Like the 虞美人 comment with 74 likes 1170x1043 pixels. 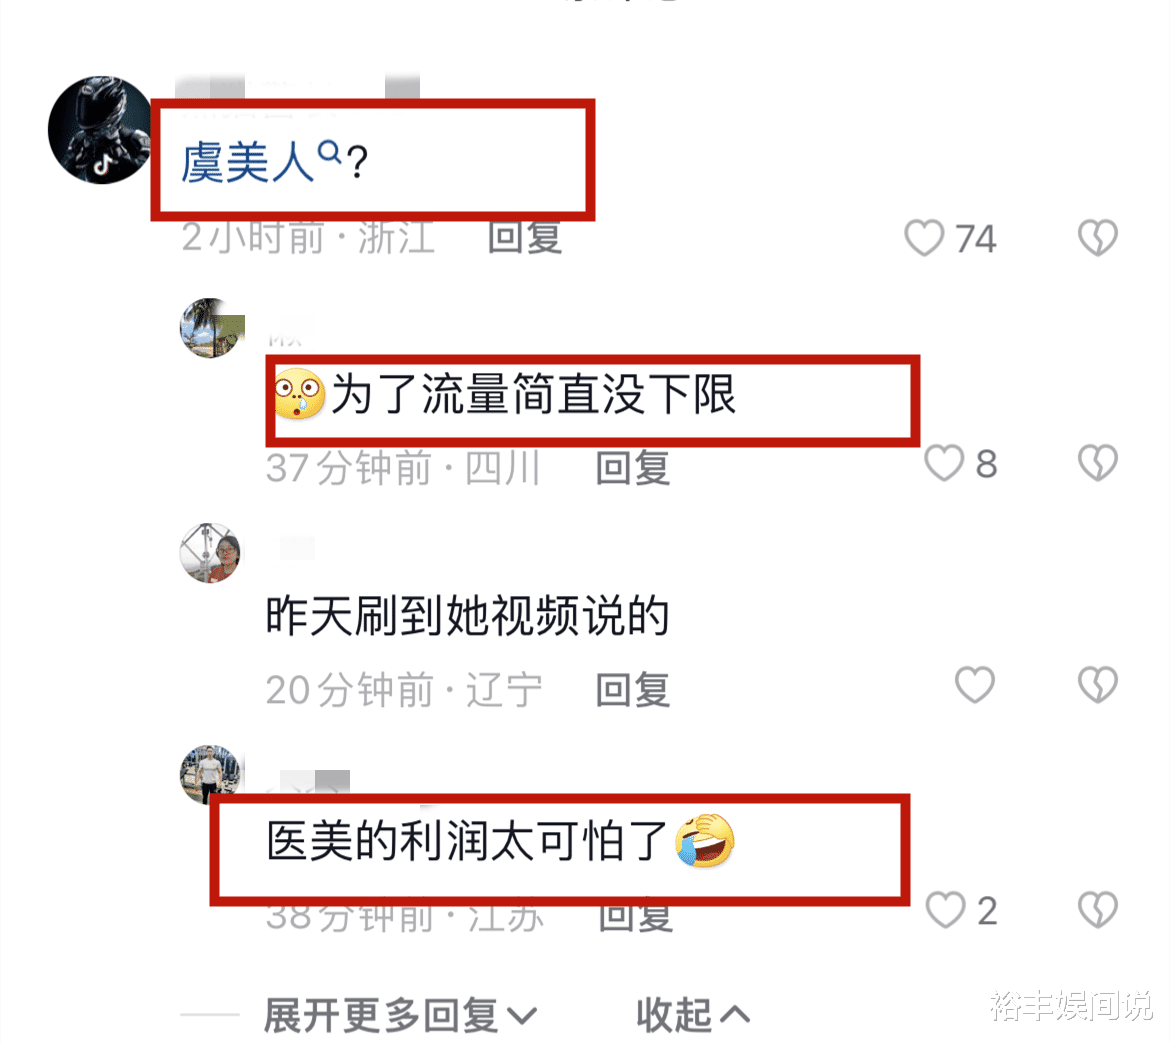coord(924,238)
